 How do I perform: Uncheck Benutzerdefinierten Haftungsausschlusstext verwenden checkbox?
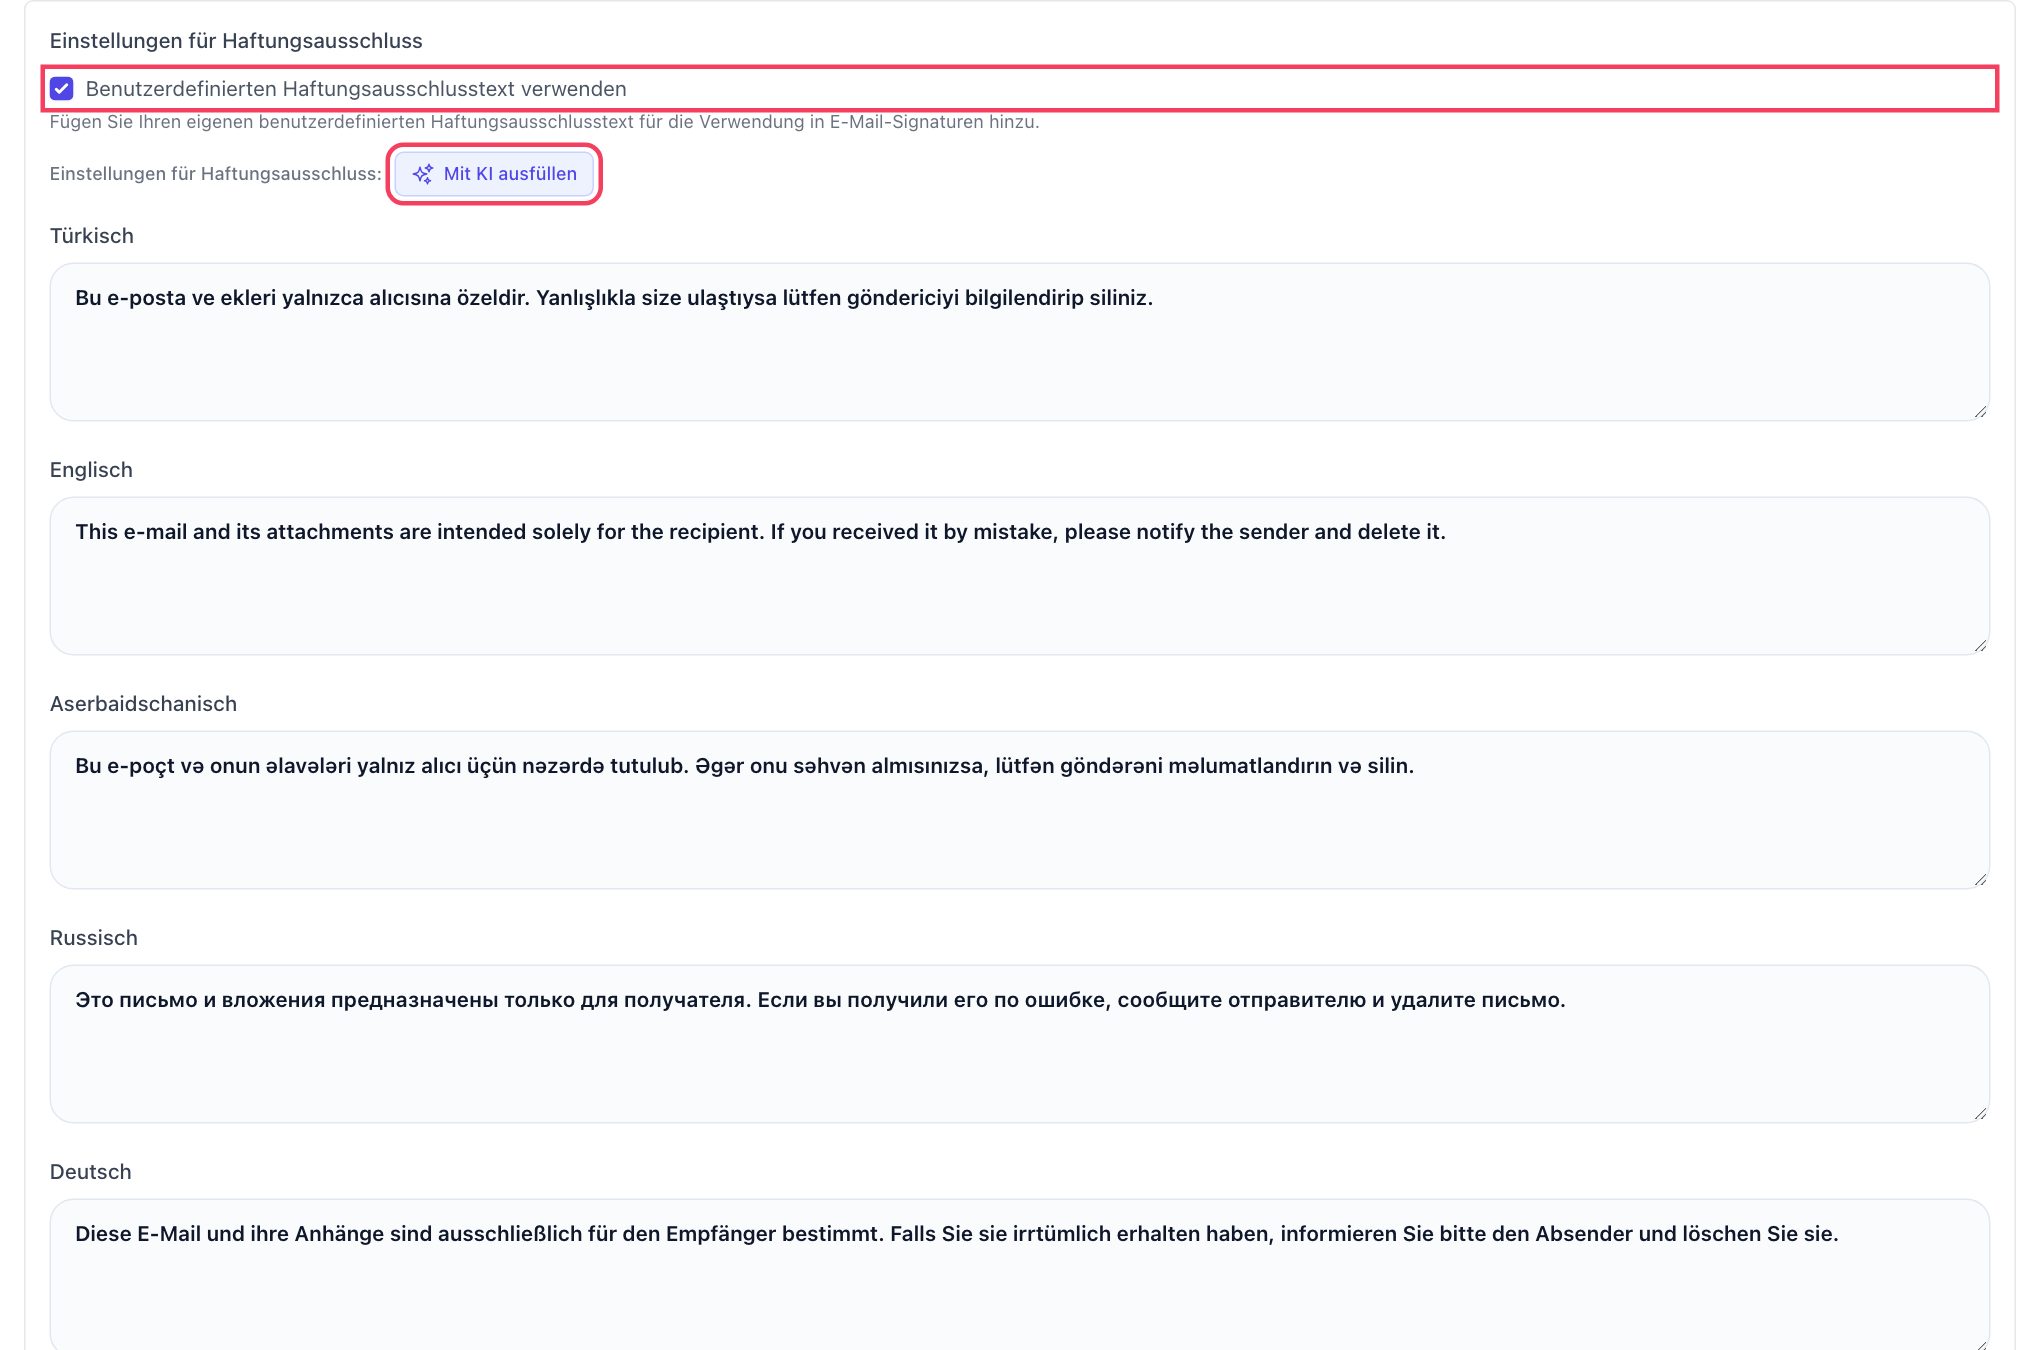pyautogui.click(x=62, y=89)
